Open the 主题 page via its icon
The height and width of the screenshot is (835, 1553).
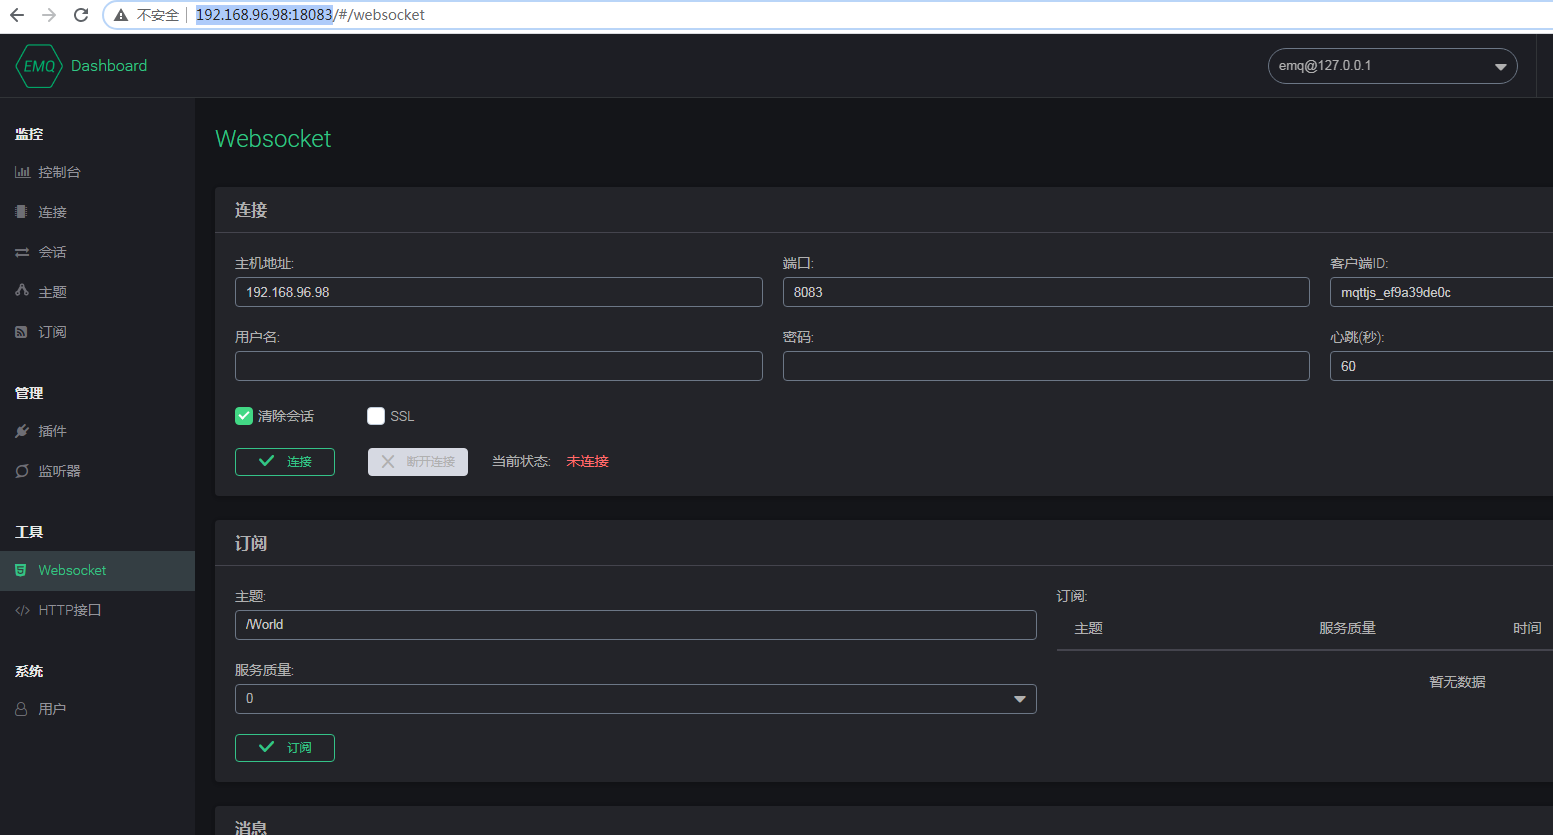pyautogui.click(x=23, y=291)
